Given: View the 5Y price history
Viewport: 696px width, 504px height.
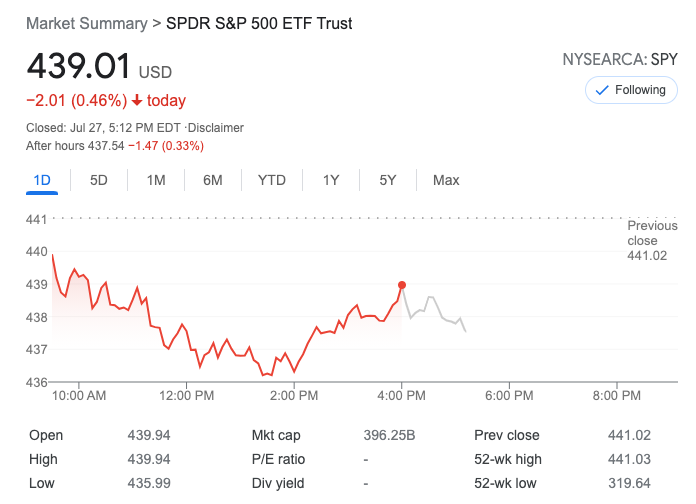Looking at the screenshot, I should click(388, 180).
